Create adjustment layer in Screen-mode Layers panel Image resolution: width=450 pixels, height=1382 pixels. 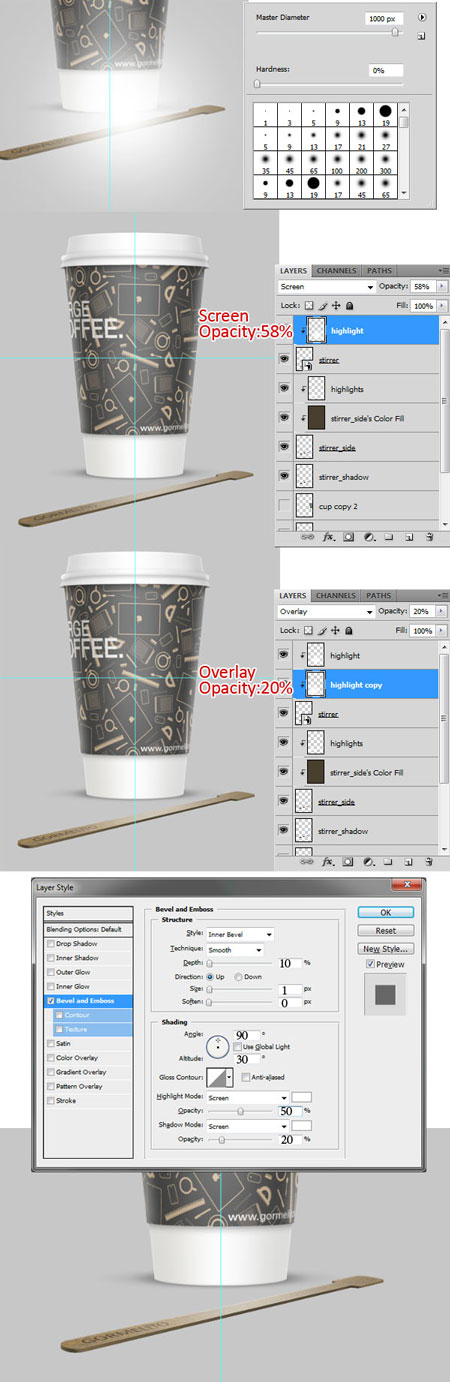click(368, 537)
